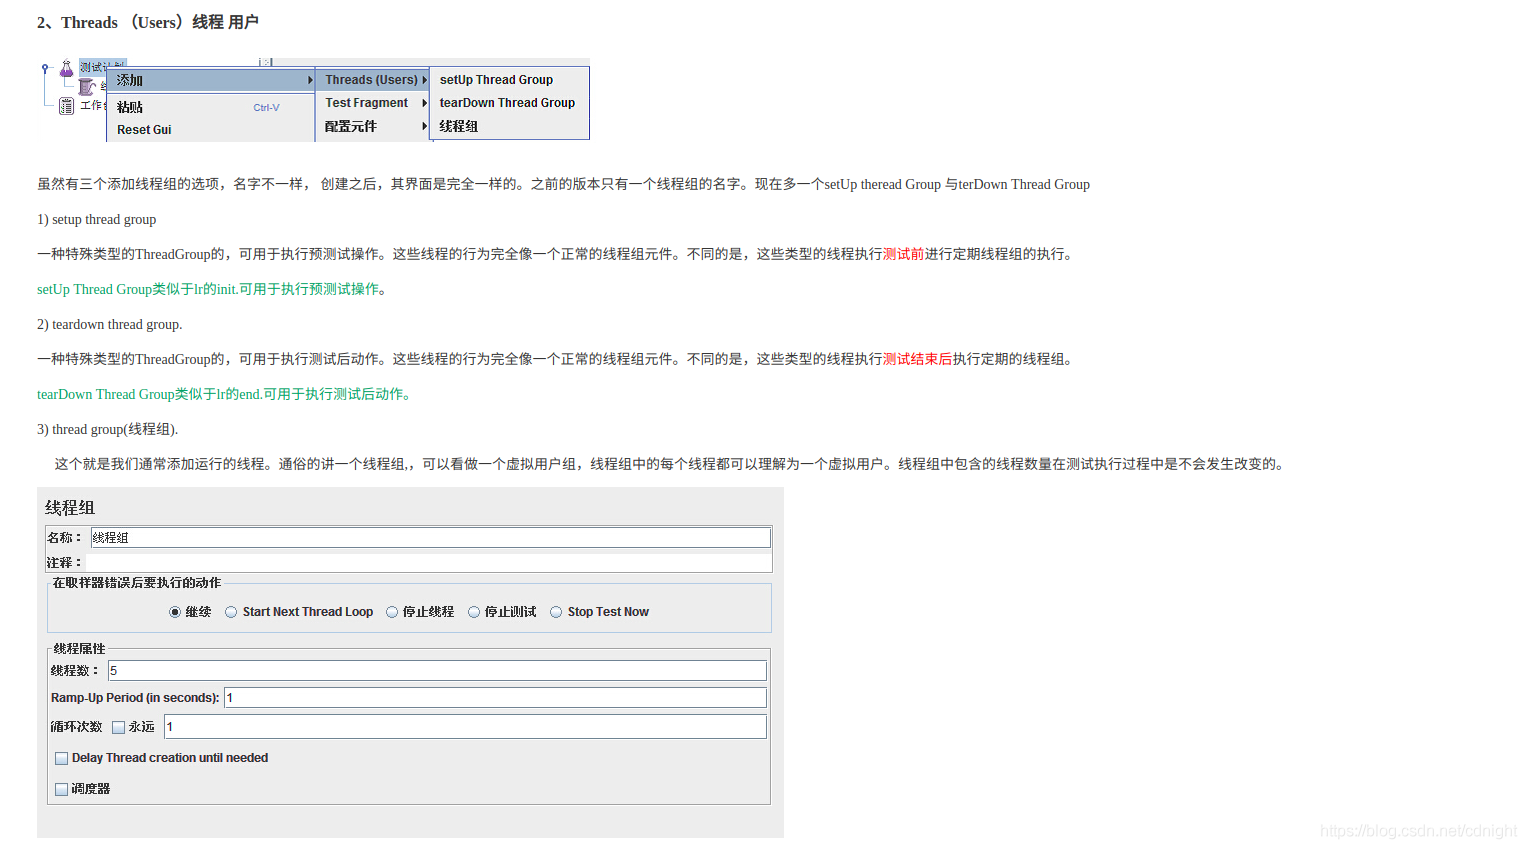Click the 线程组 panel title
The image size is (1527, 849).
[70, 508]
